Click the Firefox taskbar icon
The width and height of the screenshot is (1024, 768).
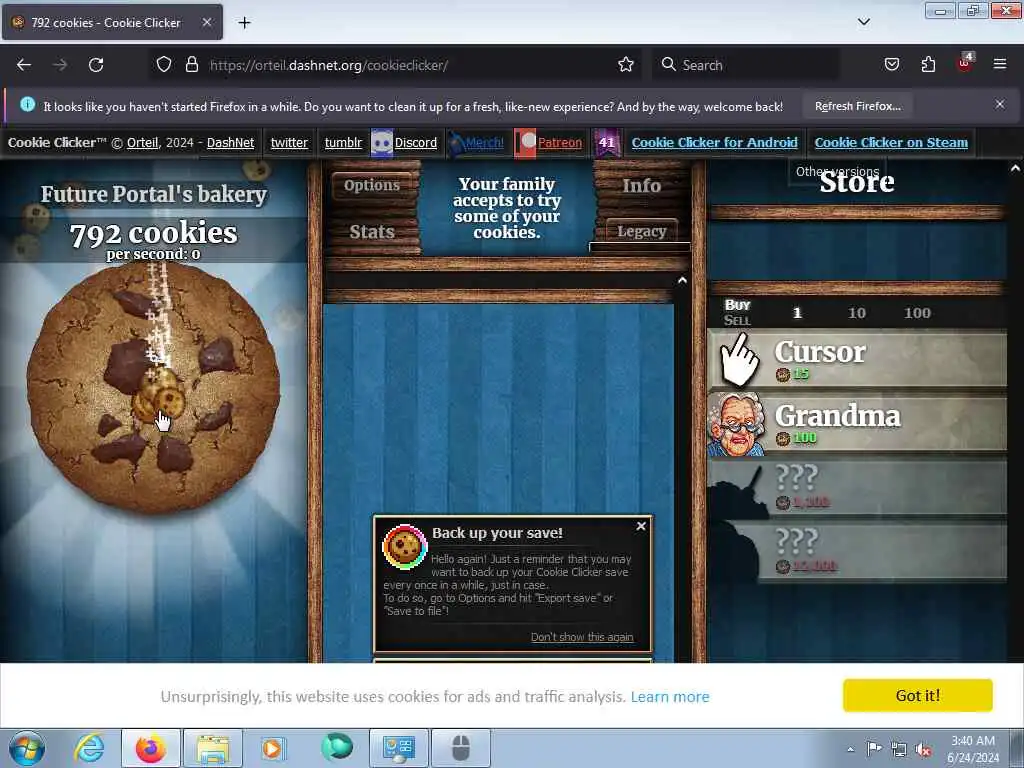point(151,748)
